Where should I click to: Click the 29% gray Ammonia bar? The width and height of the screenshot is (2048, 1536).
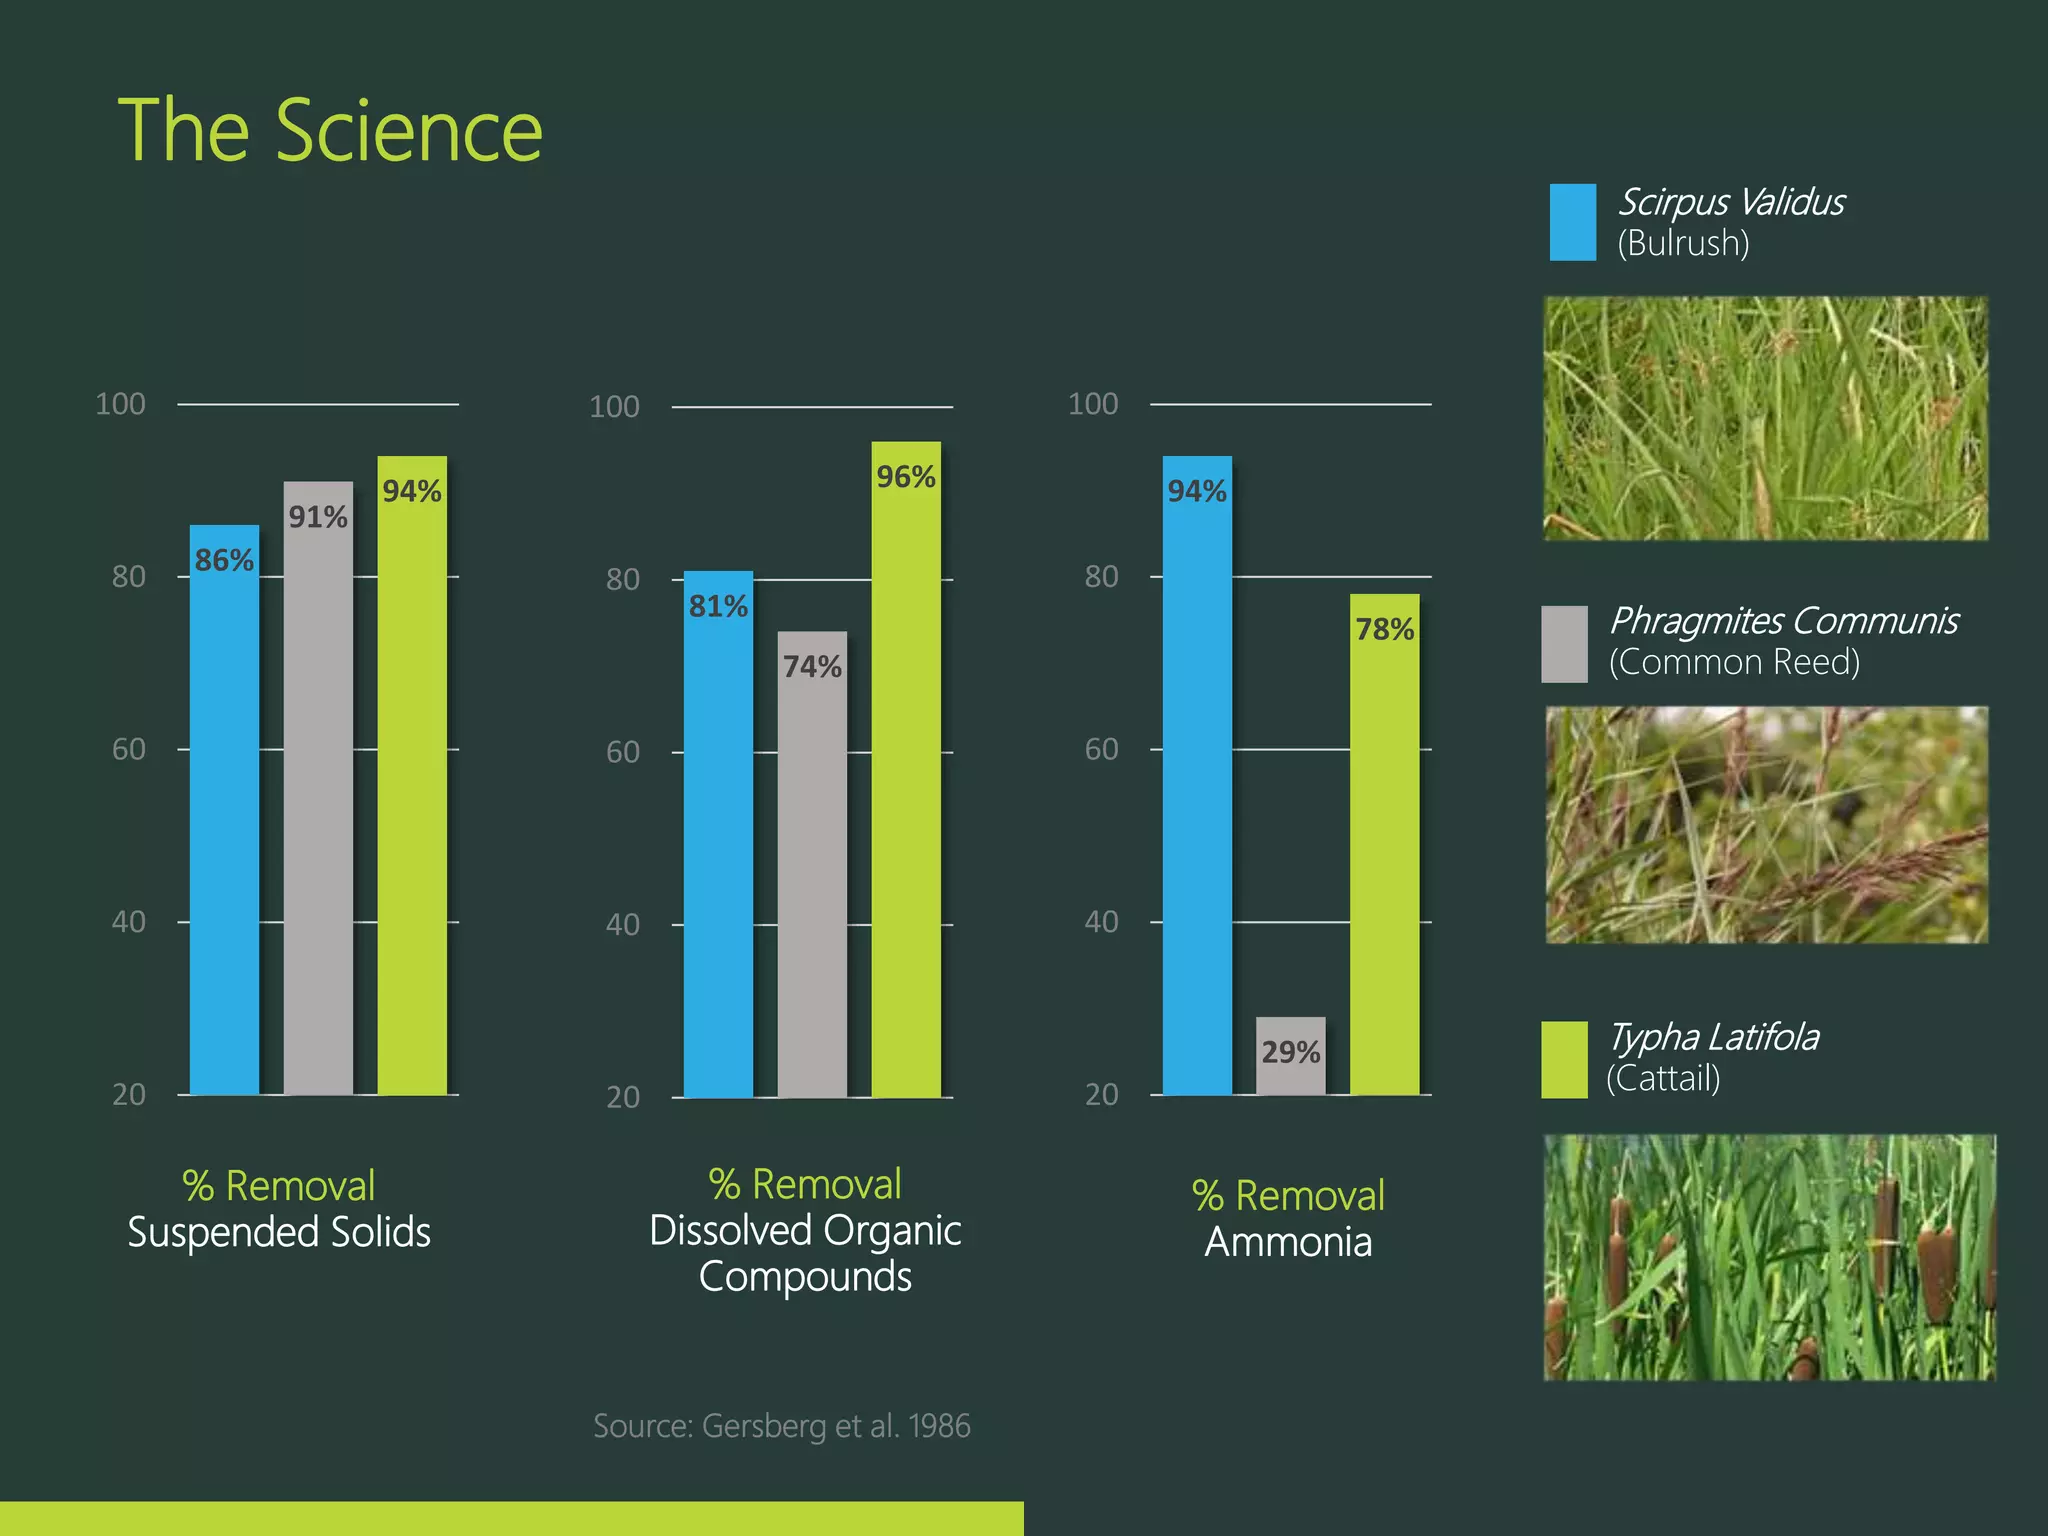[1291, 1056]
